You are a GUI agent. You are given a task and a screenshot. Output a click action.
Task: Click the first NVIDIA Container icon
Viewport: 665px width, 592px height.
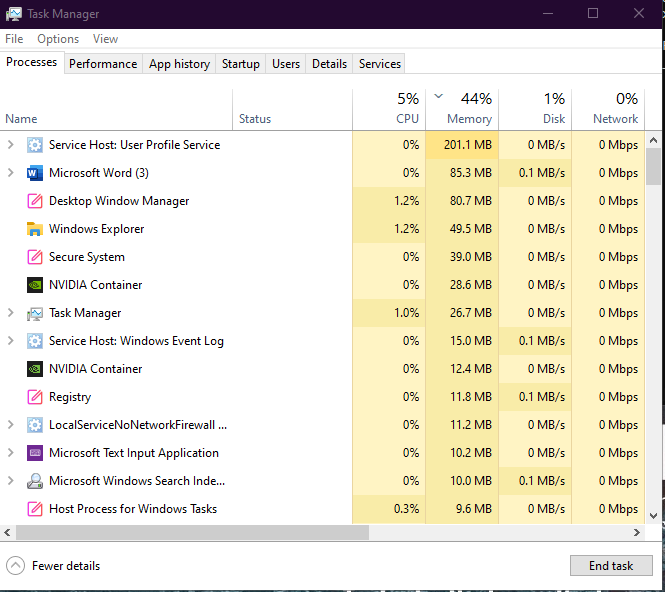point(35,285)
